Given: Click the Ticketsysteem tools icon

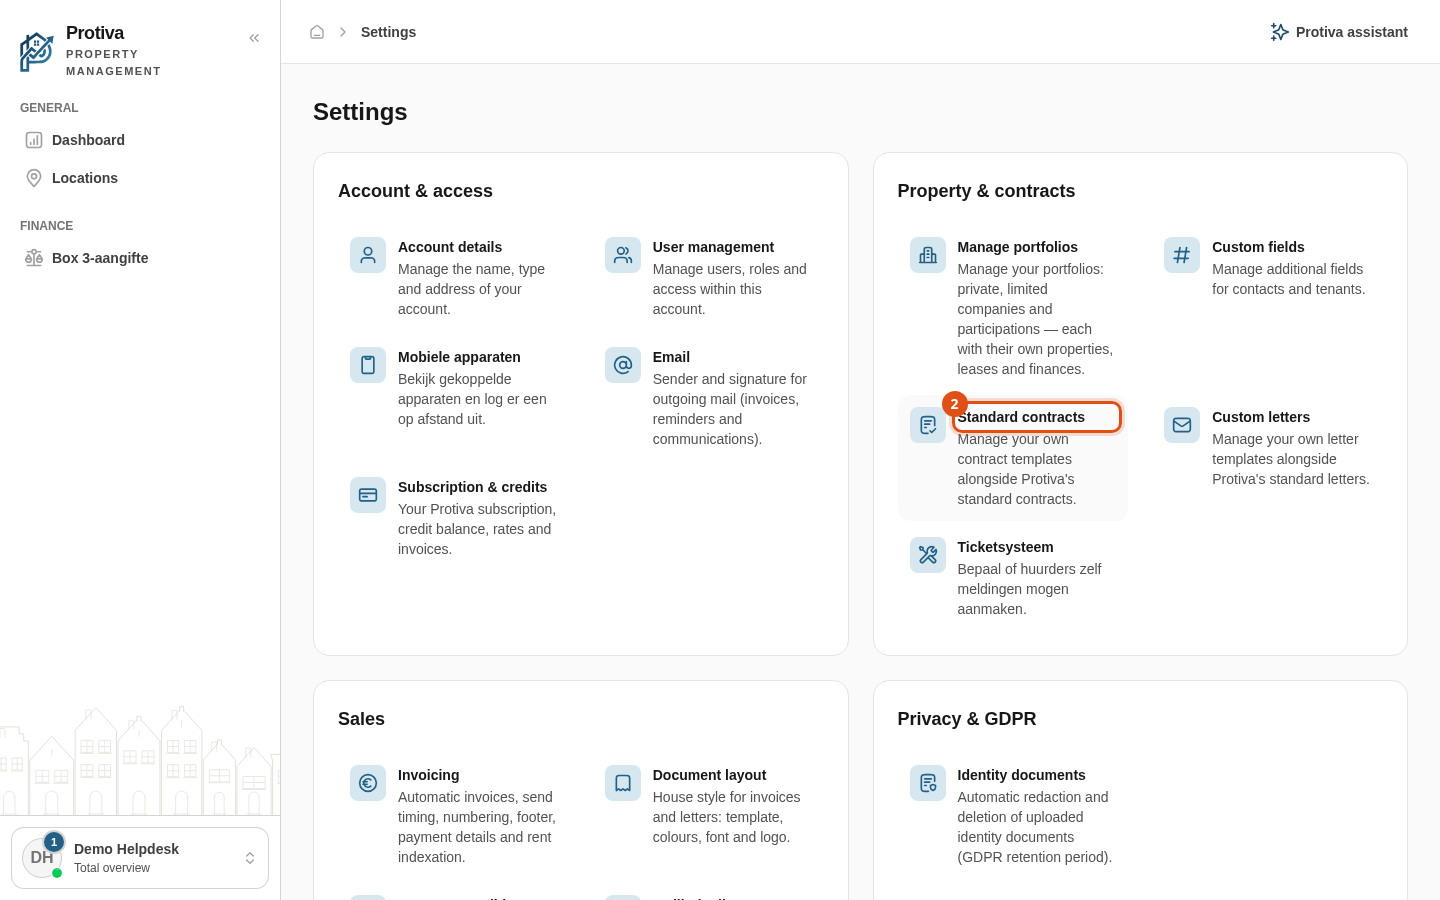Looking at the screenshot, I should [928, 555].
